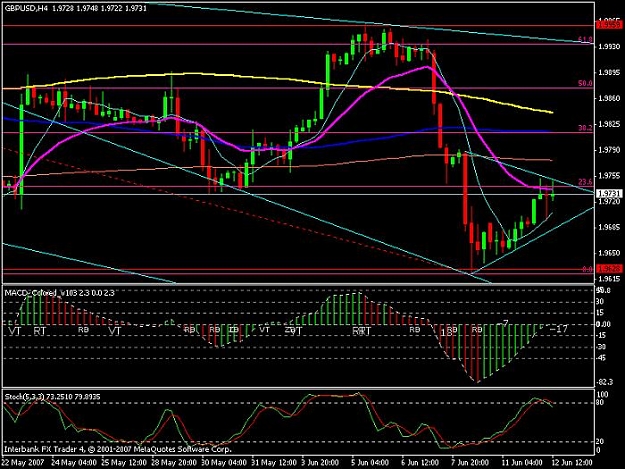
Task: Click the MACD_Colored_v103 indicator label
Action: coord(59,293)
